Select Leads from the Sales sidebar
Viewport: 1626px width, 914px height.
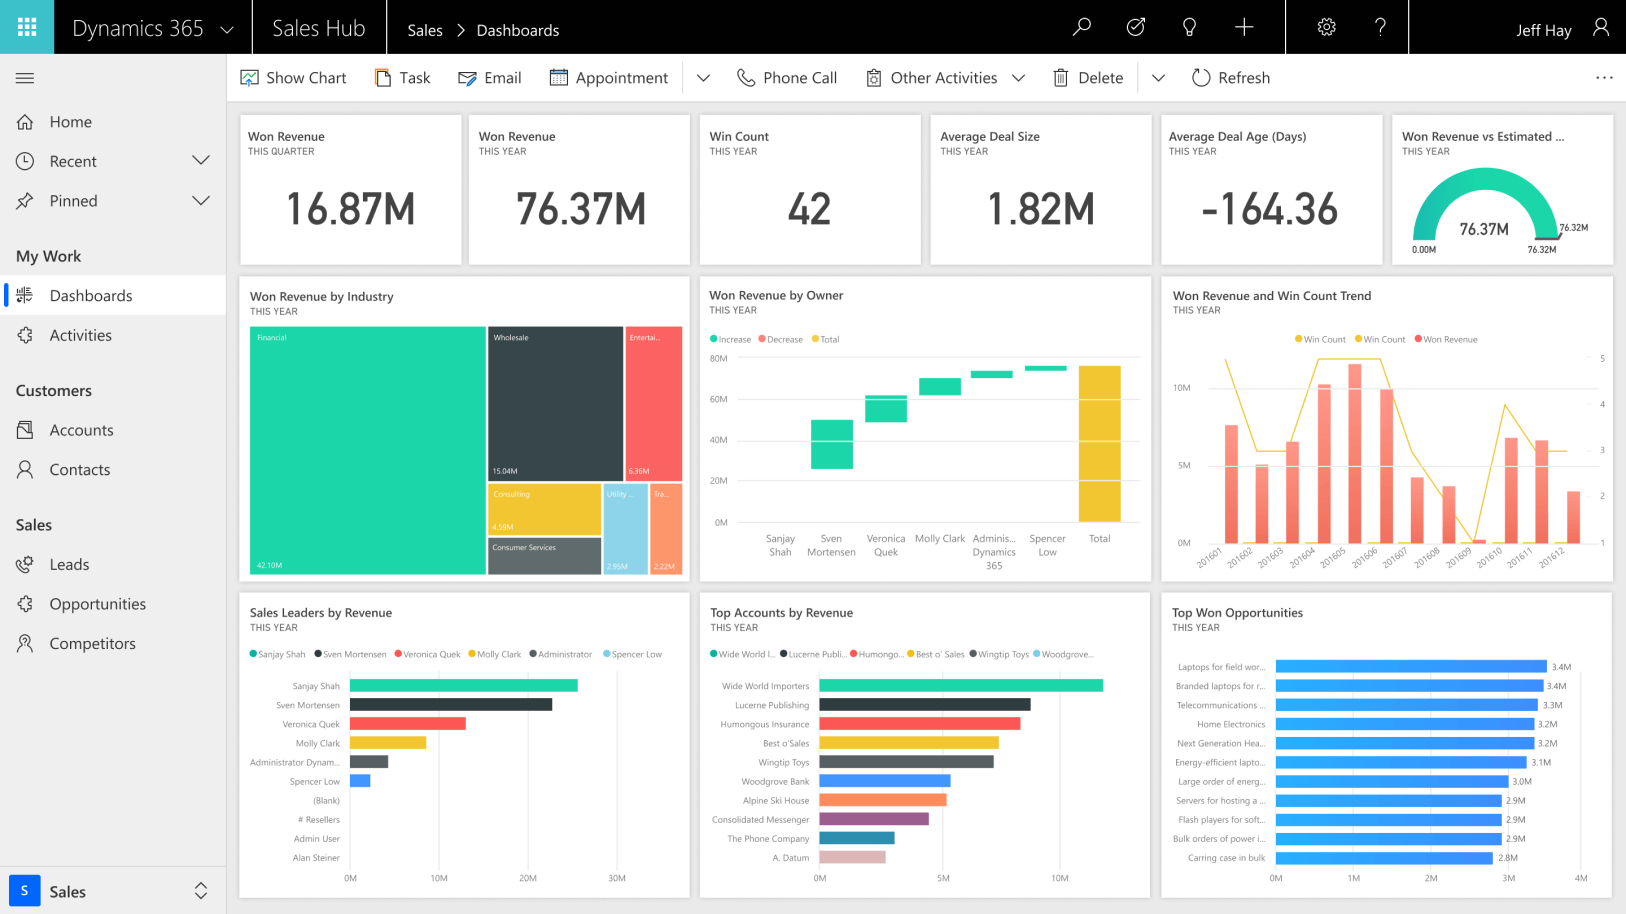pos(69,564)
